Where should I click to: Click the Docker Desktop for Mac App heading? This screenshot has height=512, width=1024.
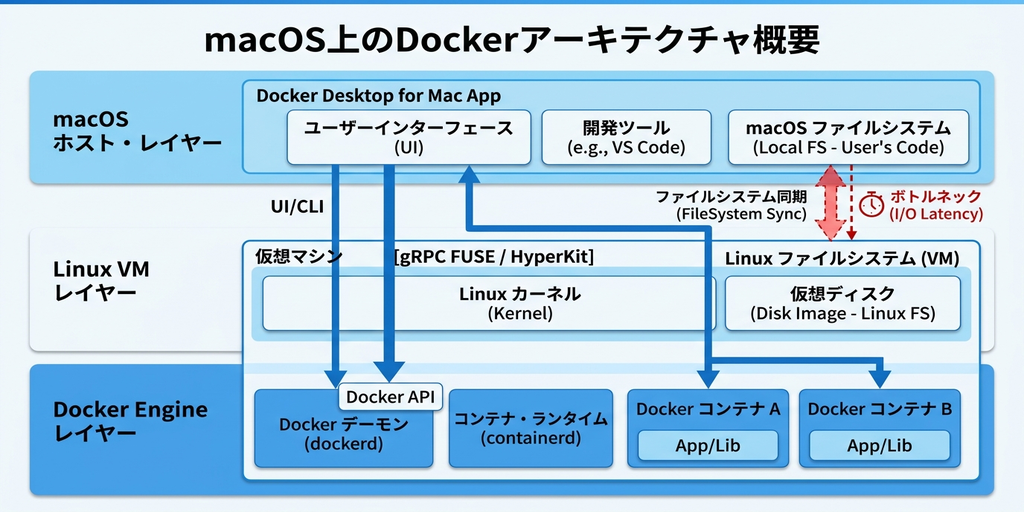(379, 96)
